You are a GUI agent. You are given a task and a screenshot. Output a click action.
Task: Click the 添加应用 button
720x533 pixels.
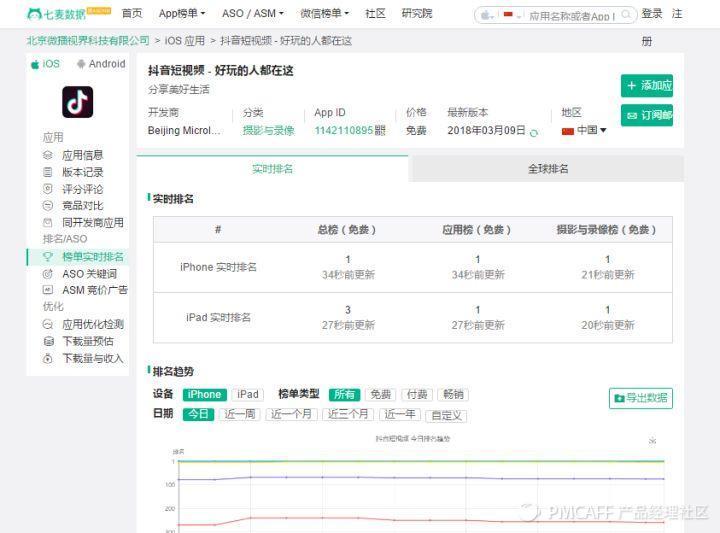(x=647, y=86)
